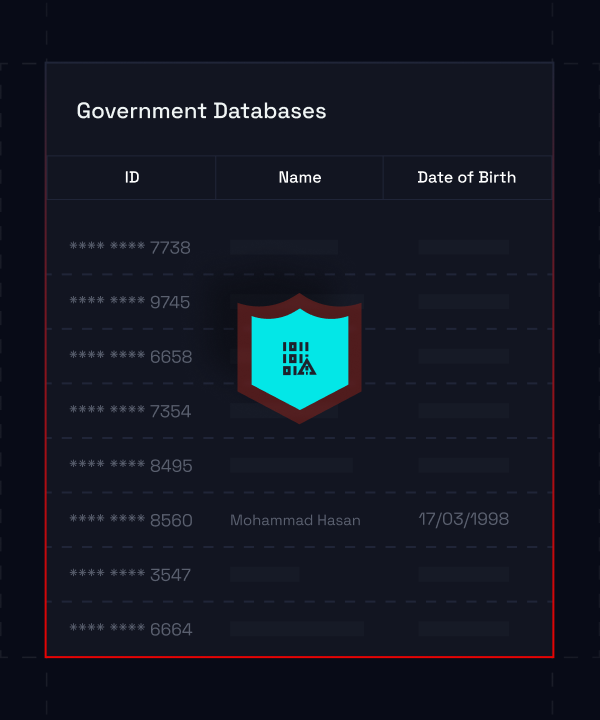Image resolution: width=600 pixels, height=720 pixels.
Task: Click the redacted birth date in row 3547
Action: 464,574
